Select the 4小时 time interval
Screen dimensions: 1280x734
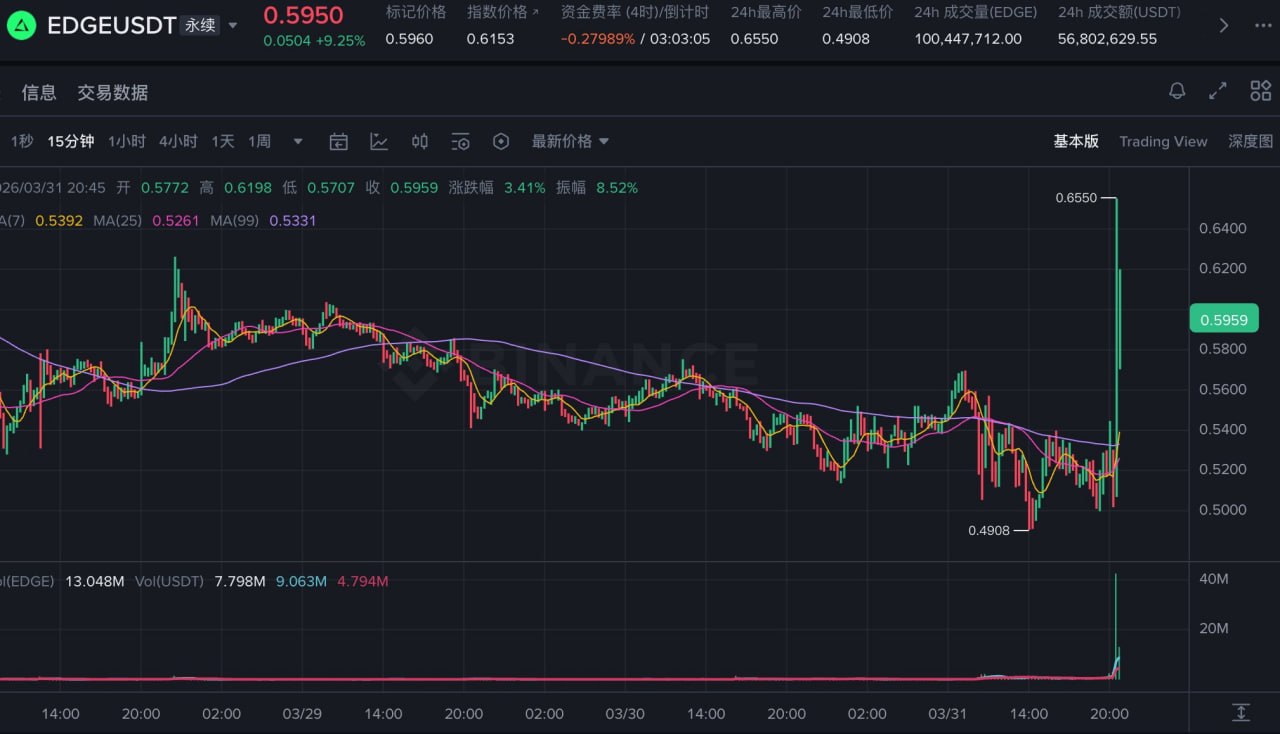178,142
